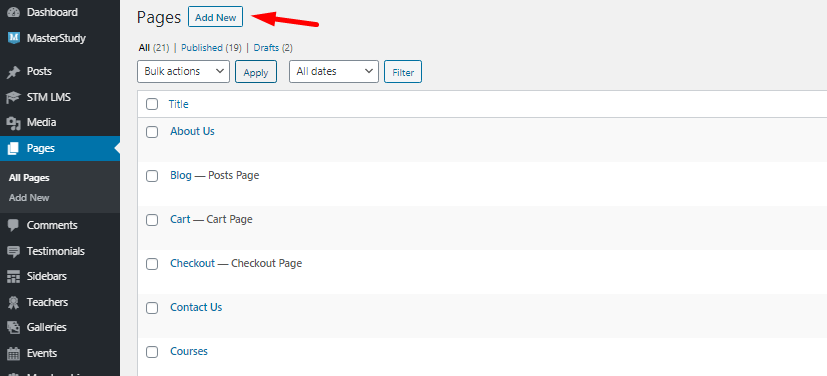This screenshot has width=827, height=376.
Task: Click the STM LMS graduation cap icon
Action: [x=13, y=98]
